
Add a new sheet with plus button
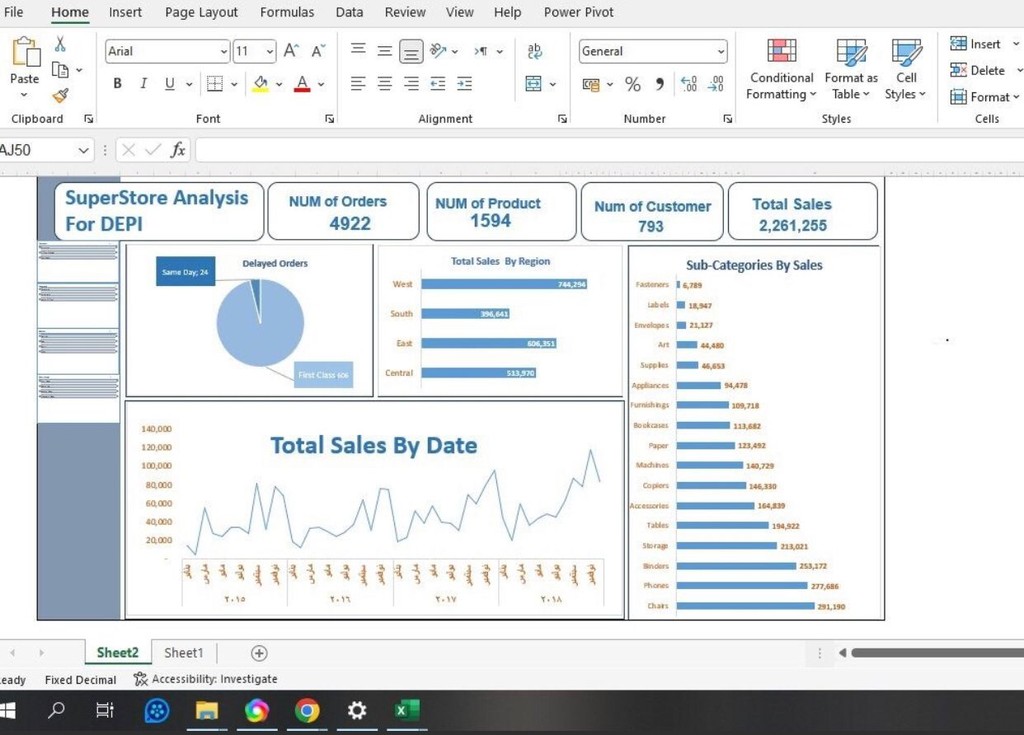pos(259,653)
